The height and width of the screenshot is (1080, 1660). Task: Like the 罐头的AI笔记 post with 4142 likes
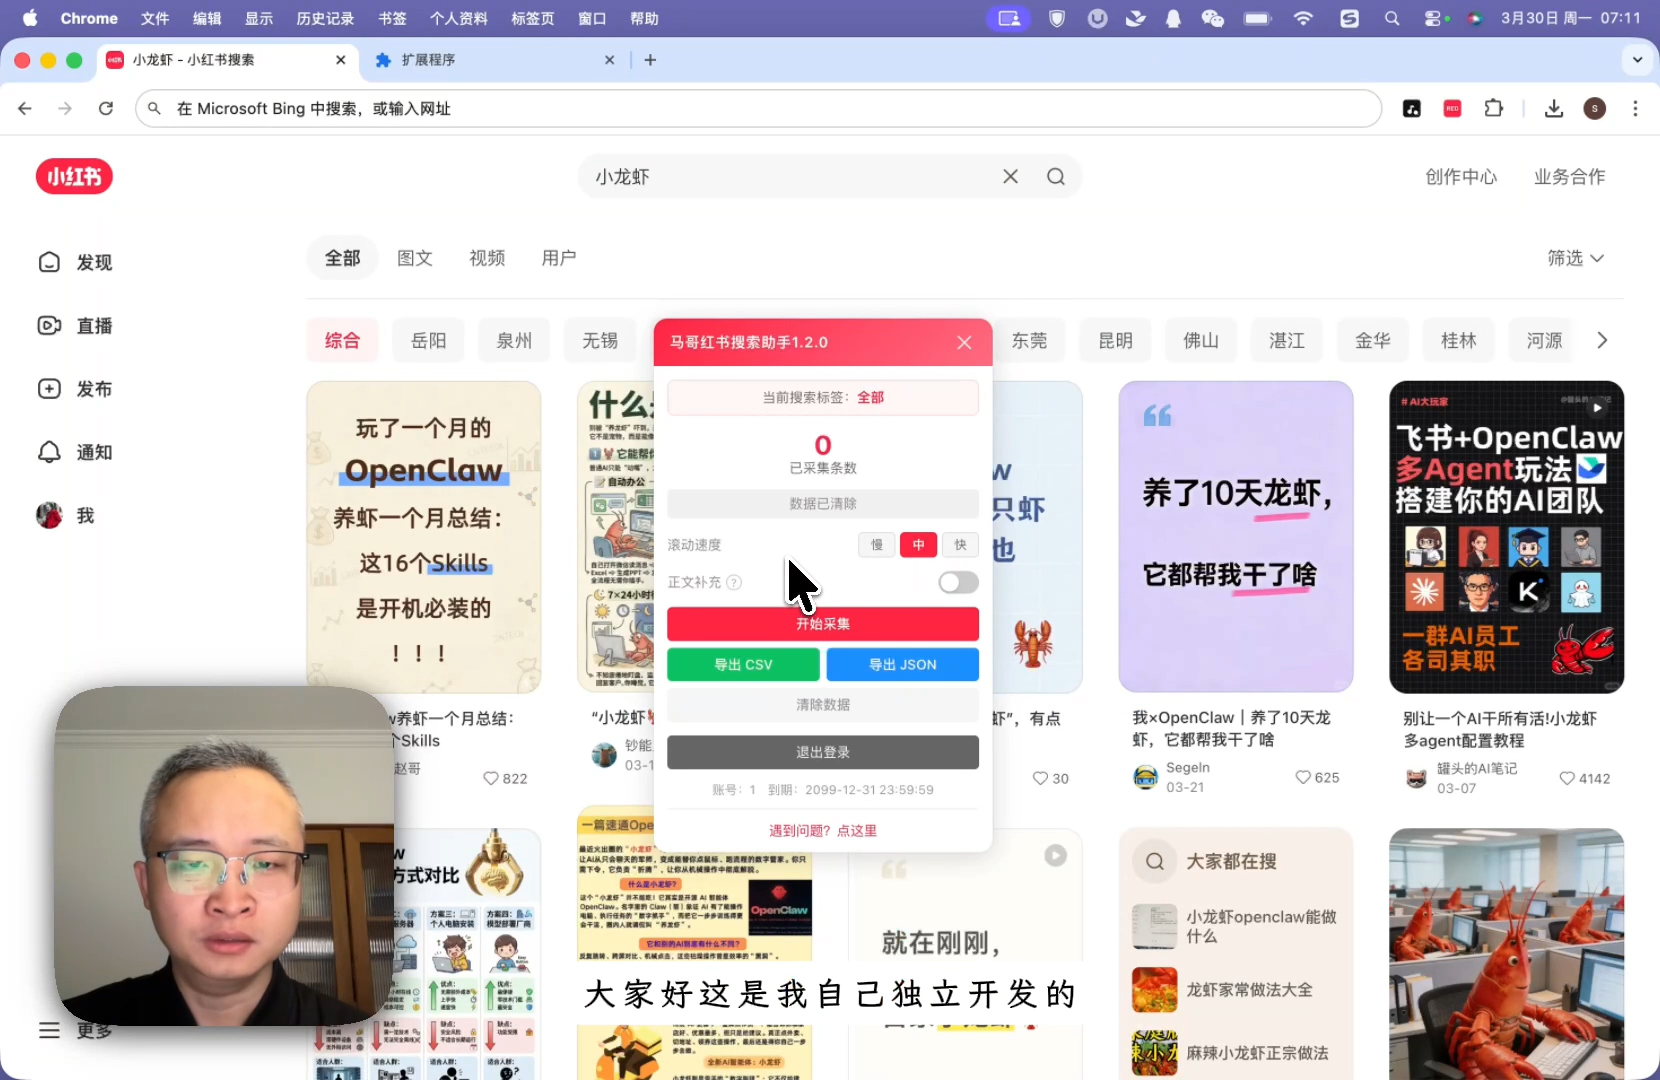[x=1567, y=778]
